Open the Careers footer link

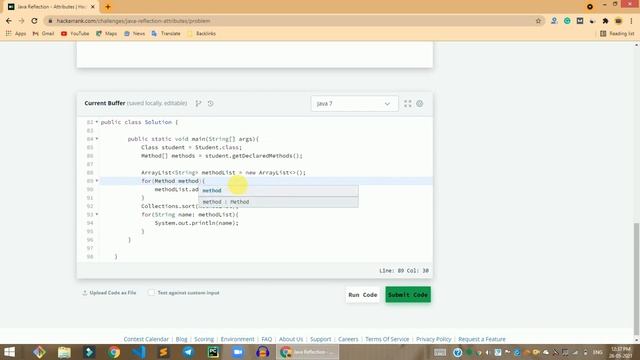(x=348, y=339)
